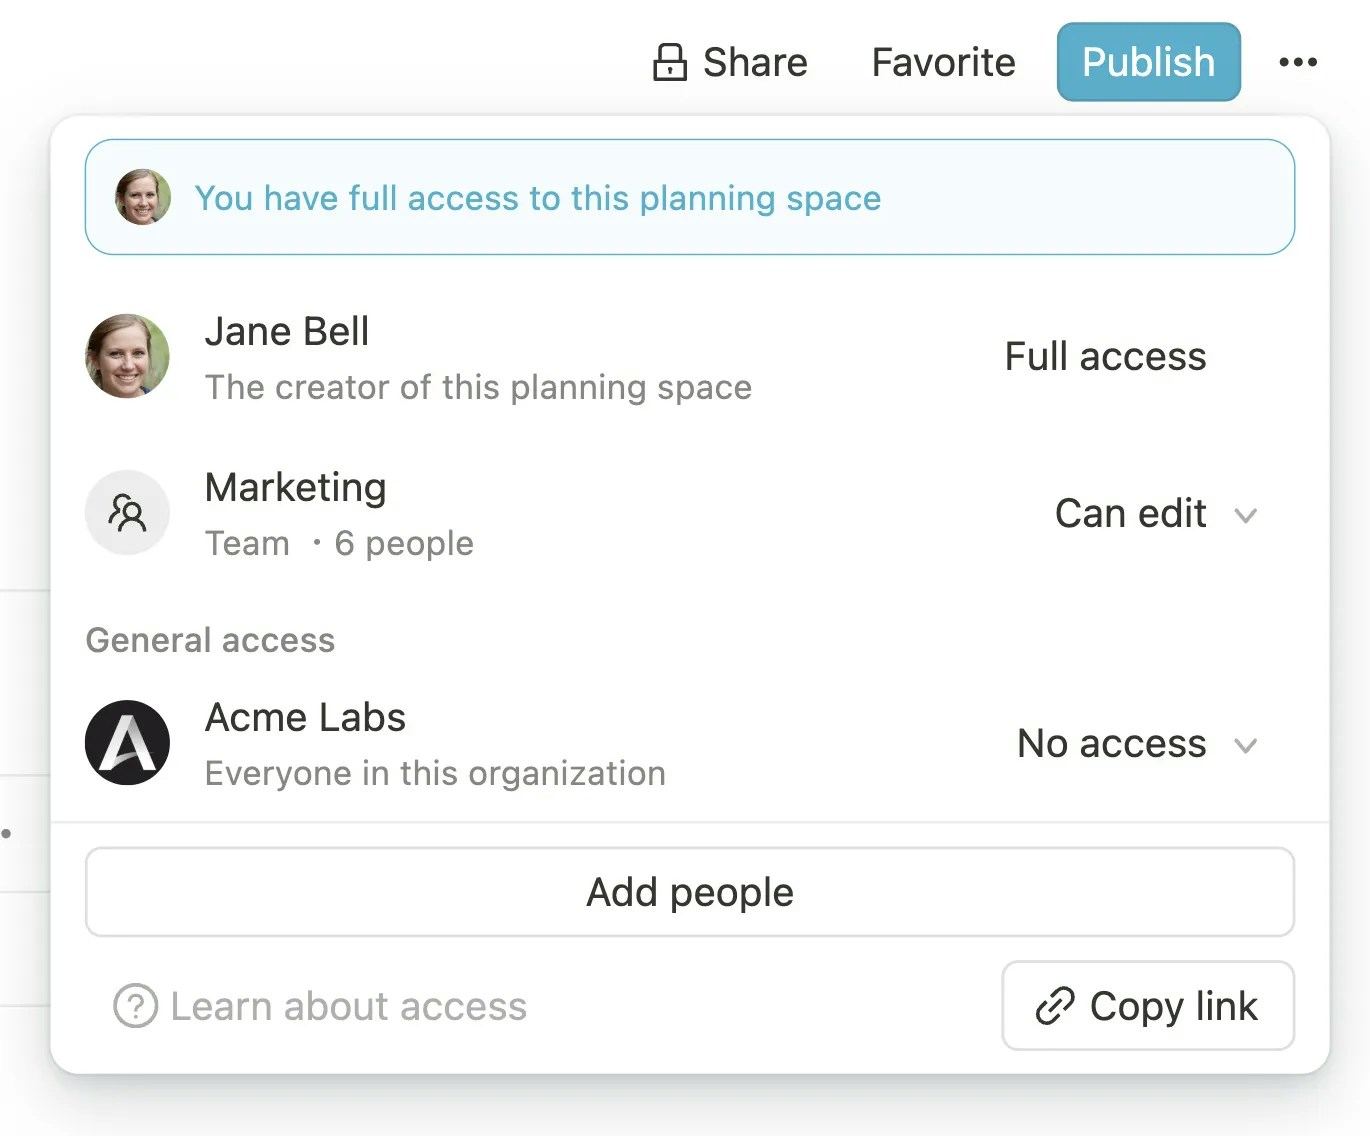Screen dimensions: 1370x1136
Task: Click the Add people button
Action: (x=690, y=892)
